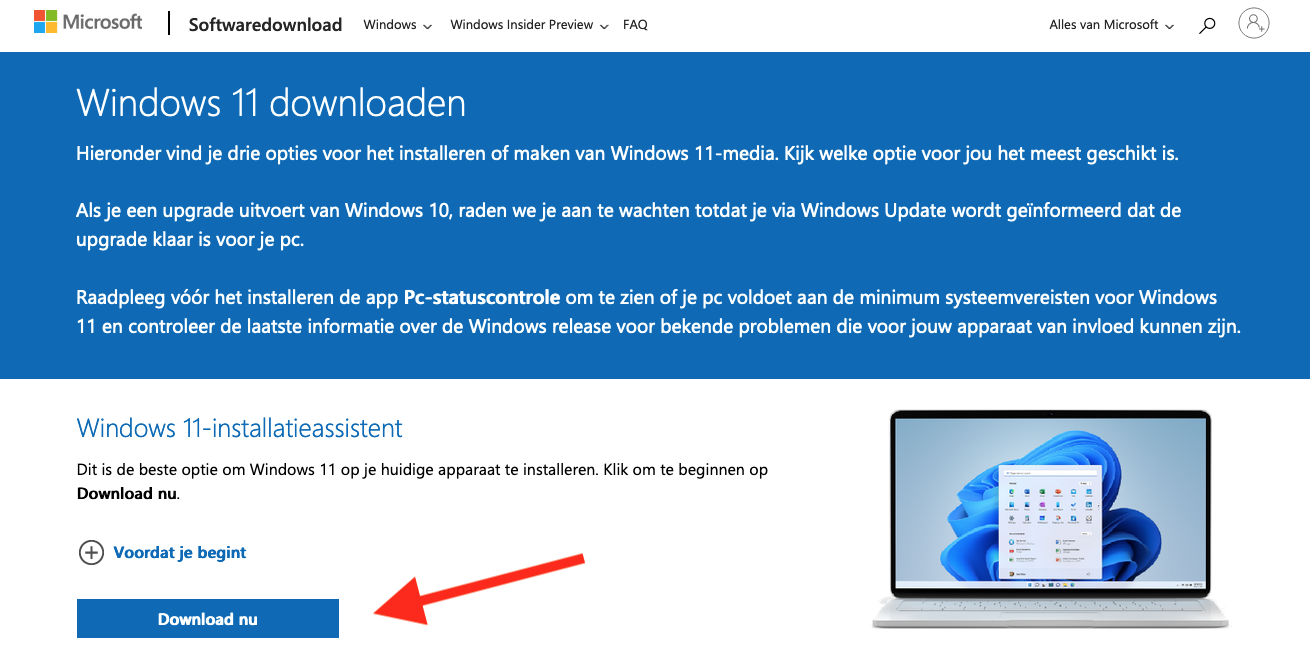
Task: Open the search magnifier icon
Action: tap(1207, 25)
